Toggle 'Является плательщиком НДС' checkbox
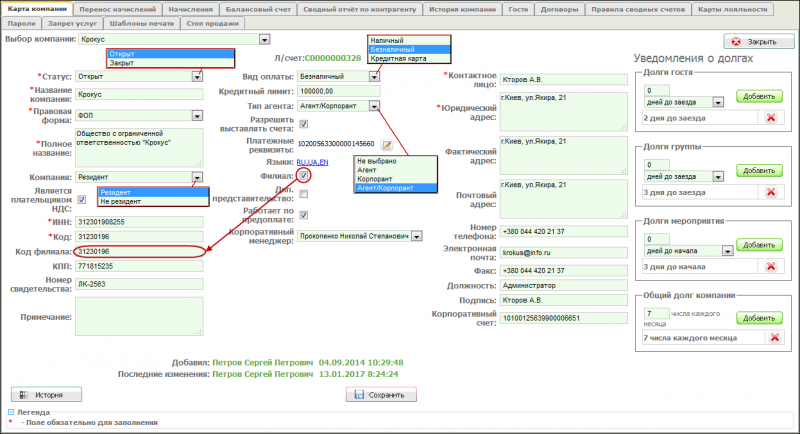 tap(83, 199)
